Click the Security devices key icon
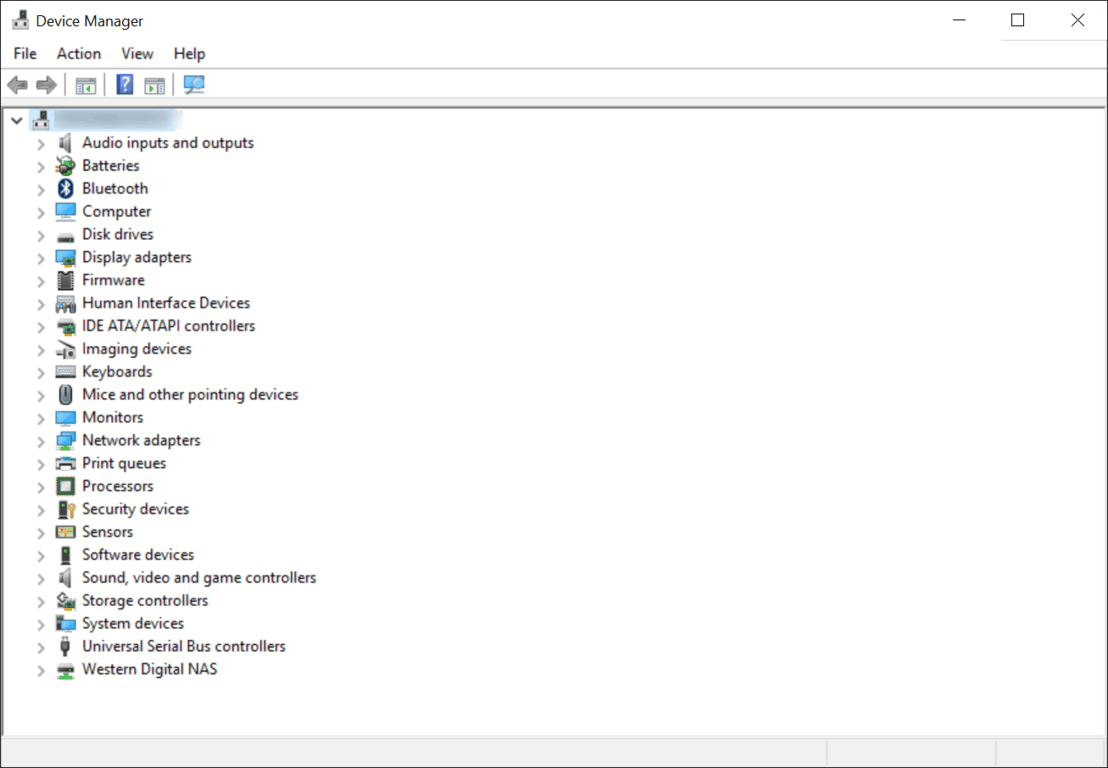This screenshot has height=768, width=1108. (66, 510)
